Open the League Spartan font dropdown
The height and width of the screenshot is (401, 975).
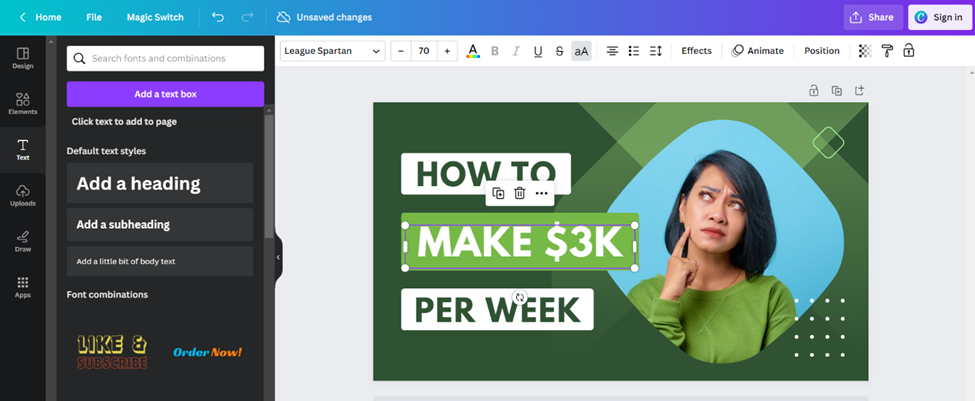coord(333,51)
